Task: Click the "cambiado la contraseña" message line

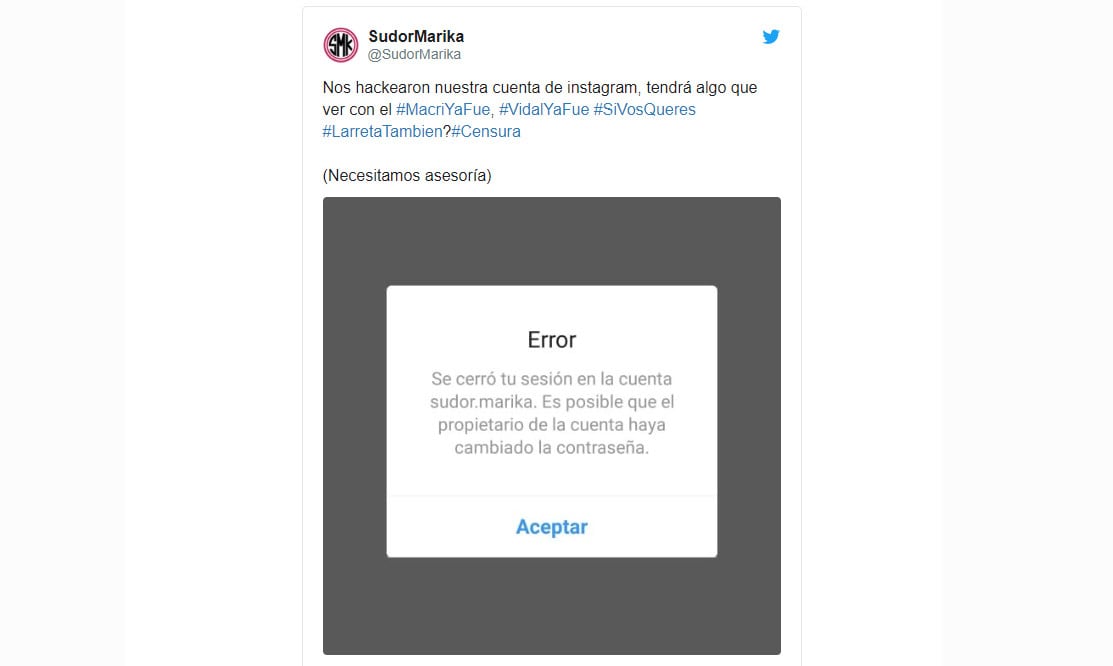Action: (x=552, y=448)
